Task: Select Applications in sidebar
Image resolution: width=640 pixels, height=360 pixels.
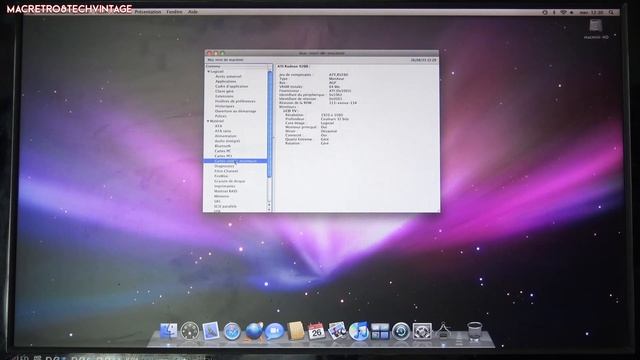Action: [226, 81]
